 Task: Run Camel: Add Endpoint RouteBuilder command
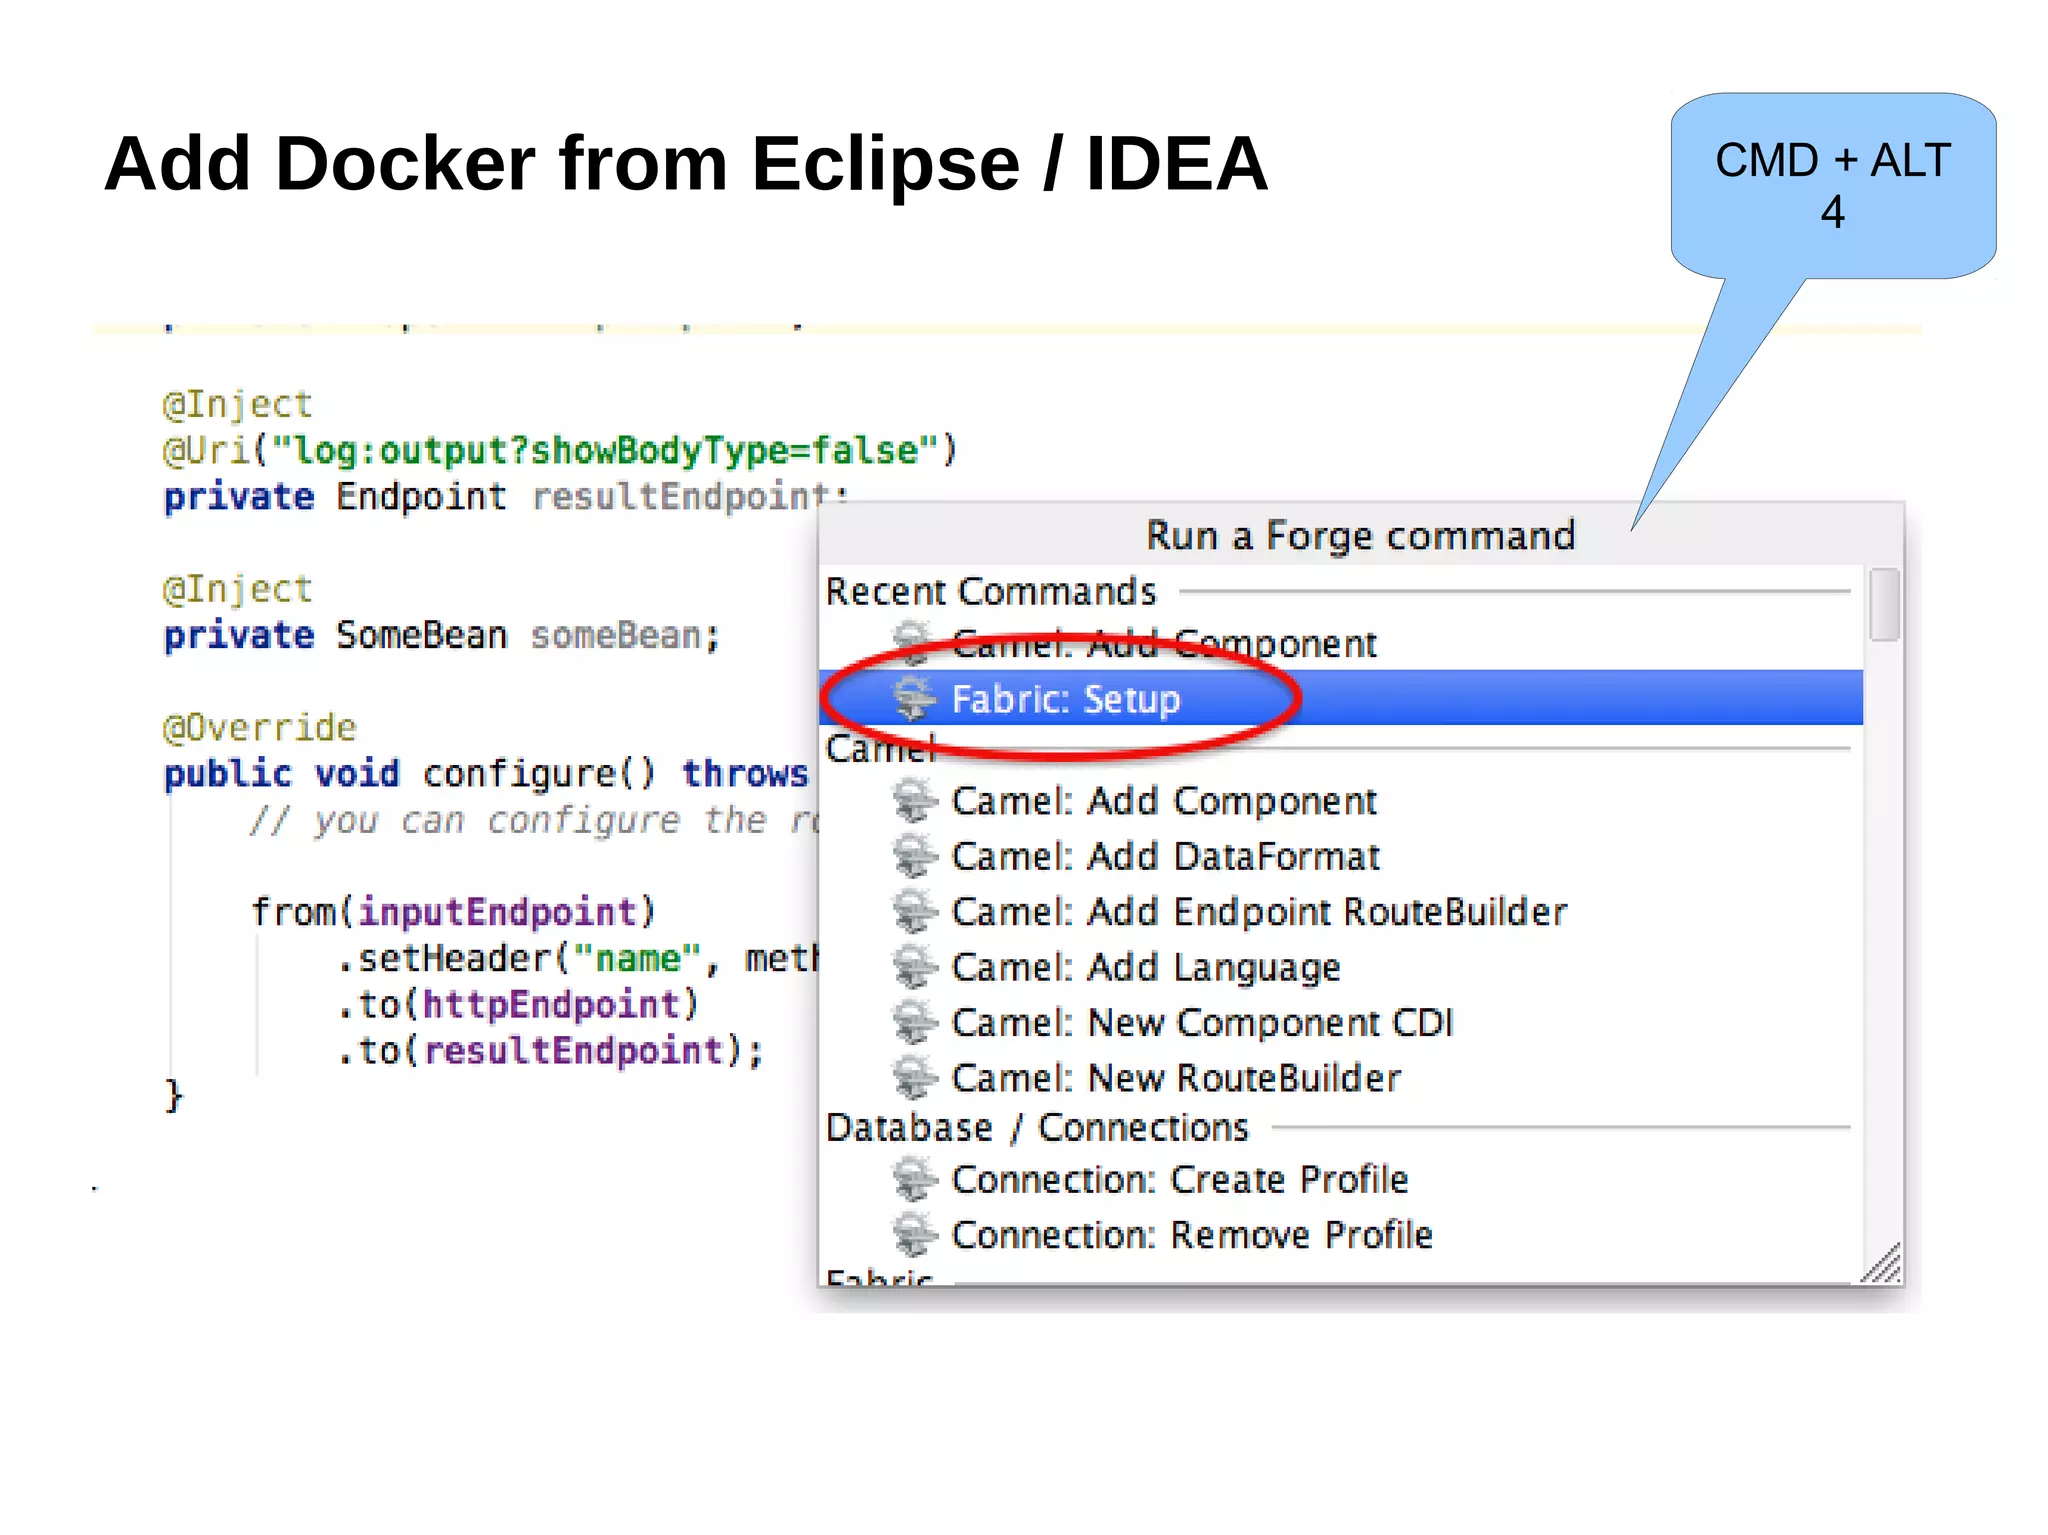pos(1258,912)
